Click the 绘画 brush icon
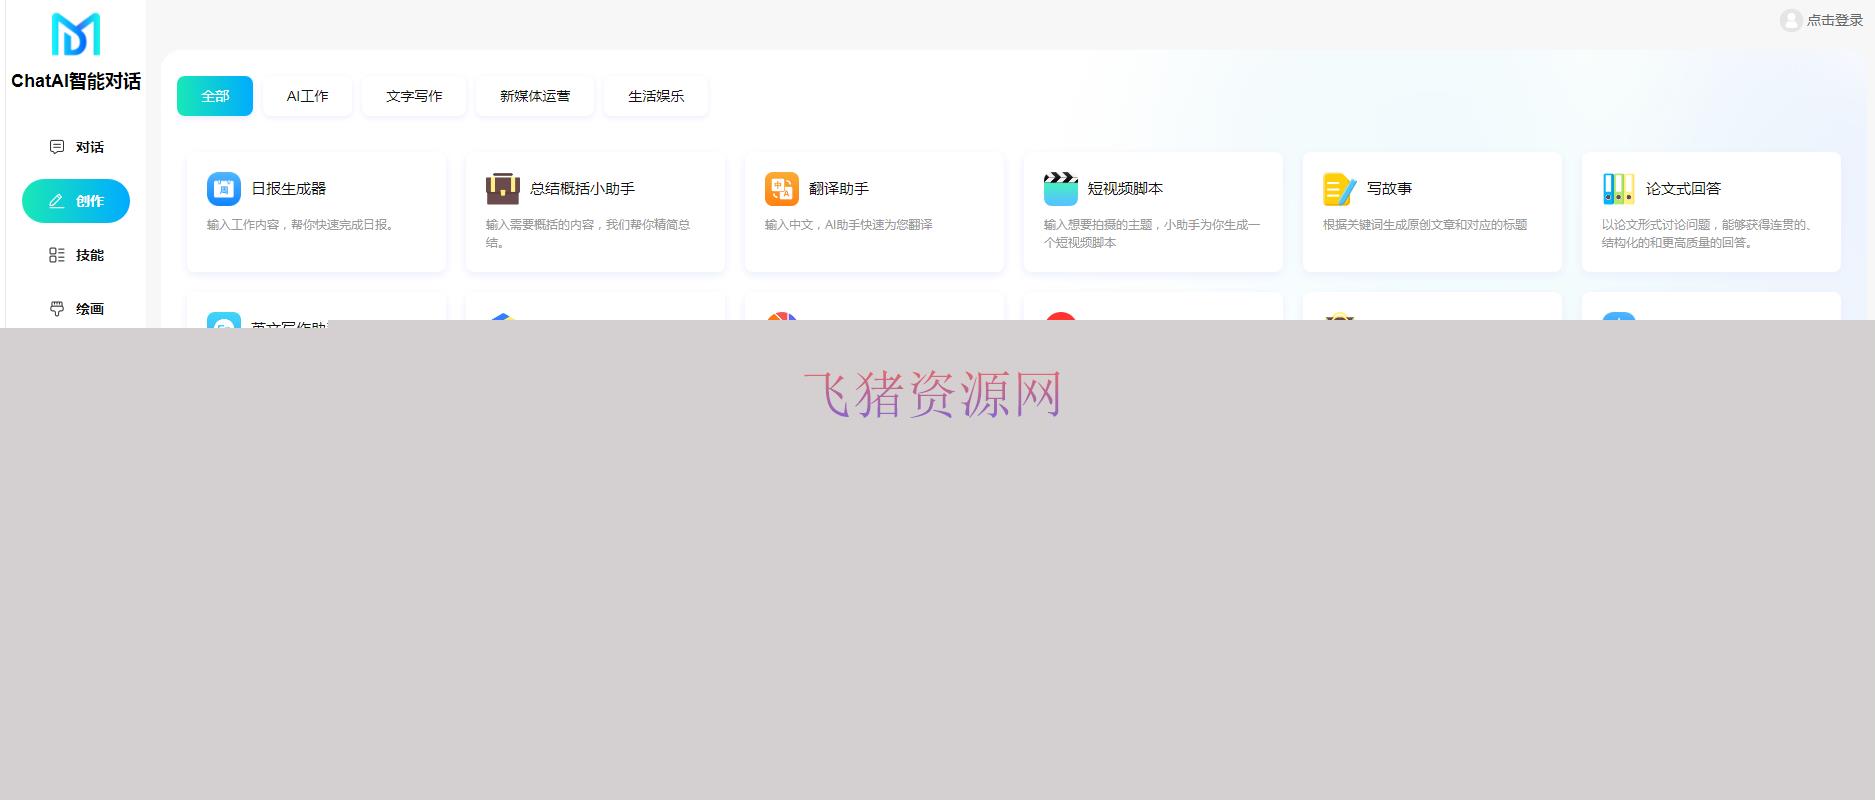This screenshot has width=1875, height=800. point(57,309)
